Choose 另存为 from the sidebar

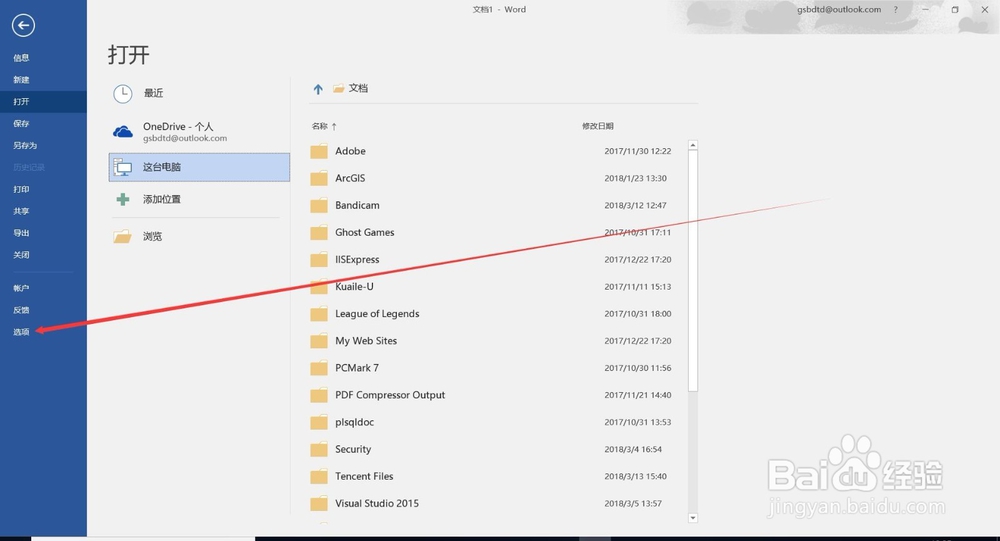tap(25, 145)
